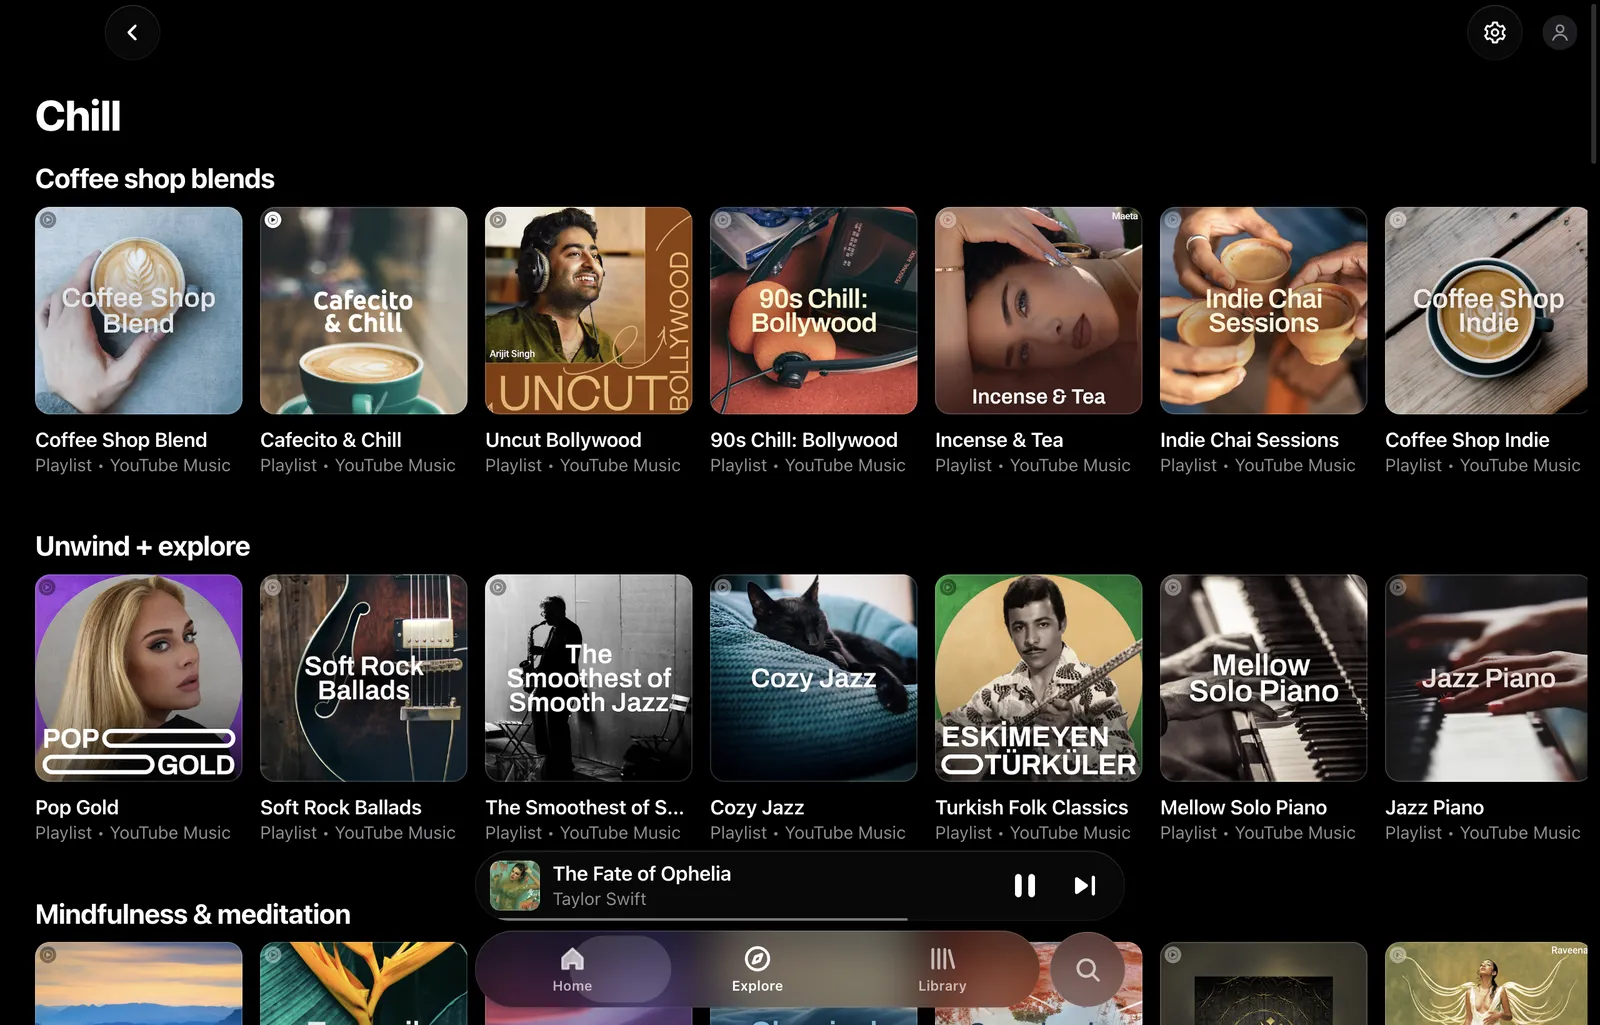Switch to the Home tab
1600x1025 pixels.
[572, 970]
